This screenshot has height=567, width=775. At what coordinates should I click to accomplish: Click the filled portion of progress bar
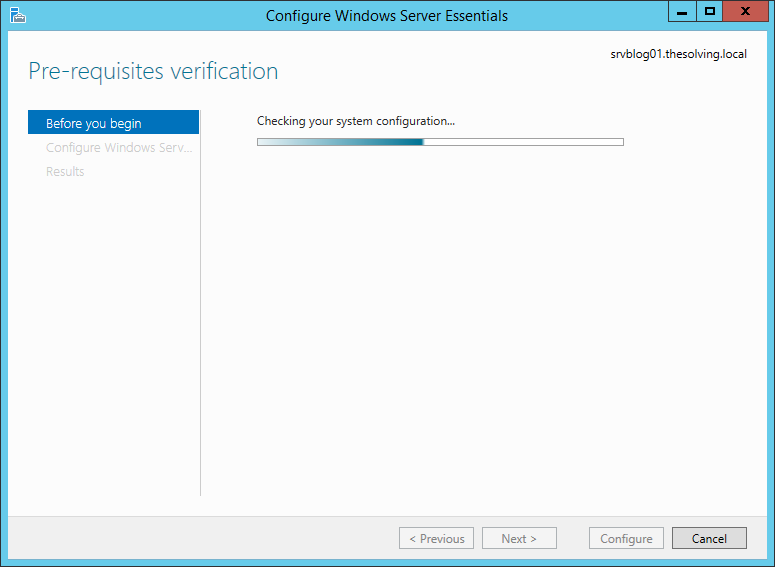click(x=340, y=142)
